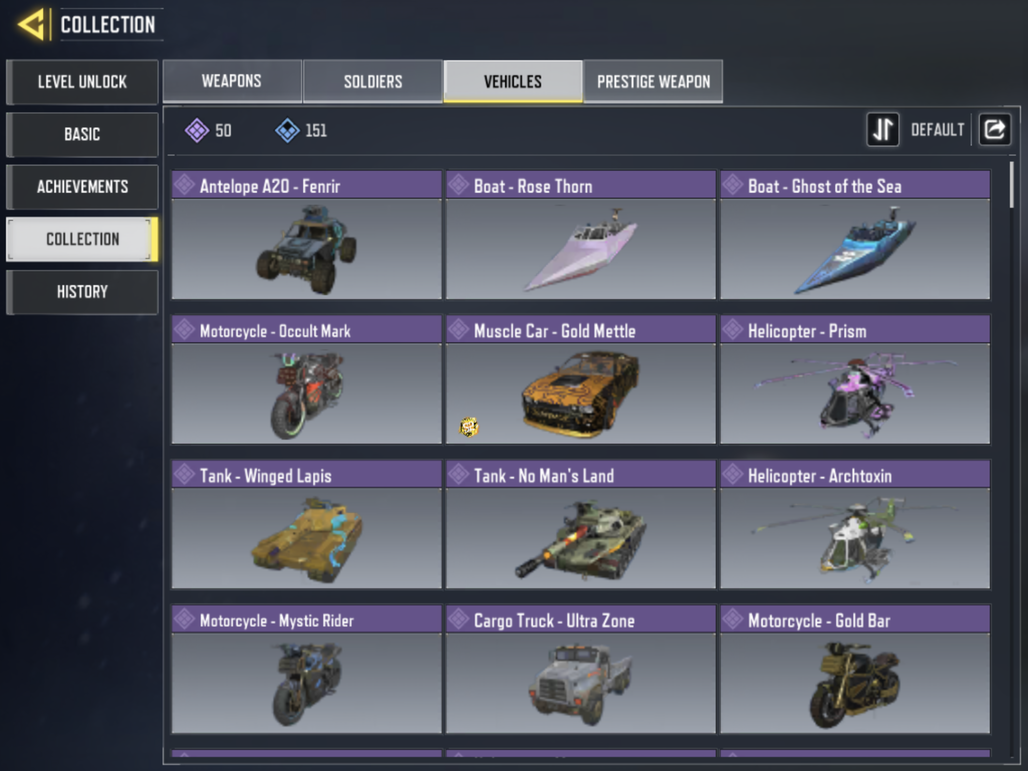The width and height of the screenshot is (1028, 771).
Task: Select the Motorcycle - Gold Bar thumbnail
Action: point(855,682)
